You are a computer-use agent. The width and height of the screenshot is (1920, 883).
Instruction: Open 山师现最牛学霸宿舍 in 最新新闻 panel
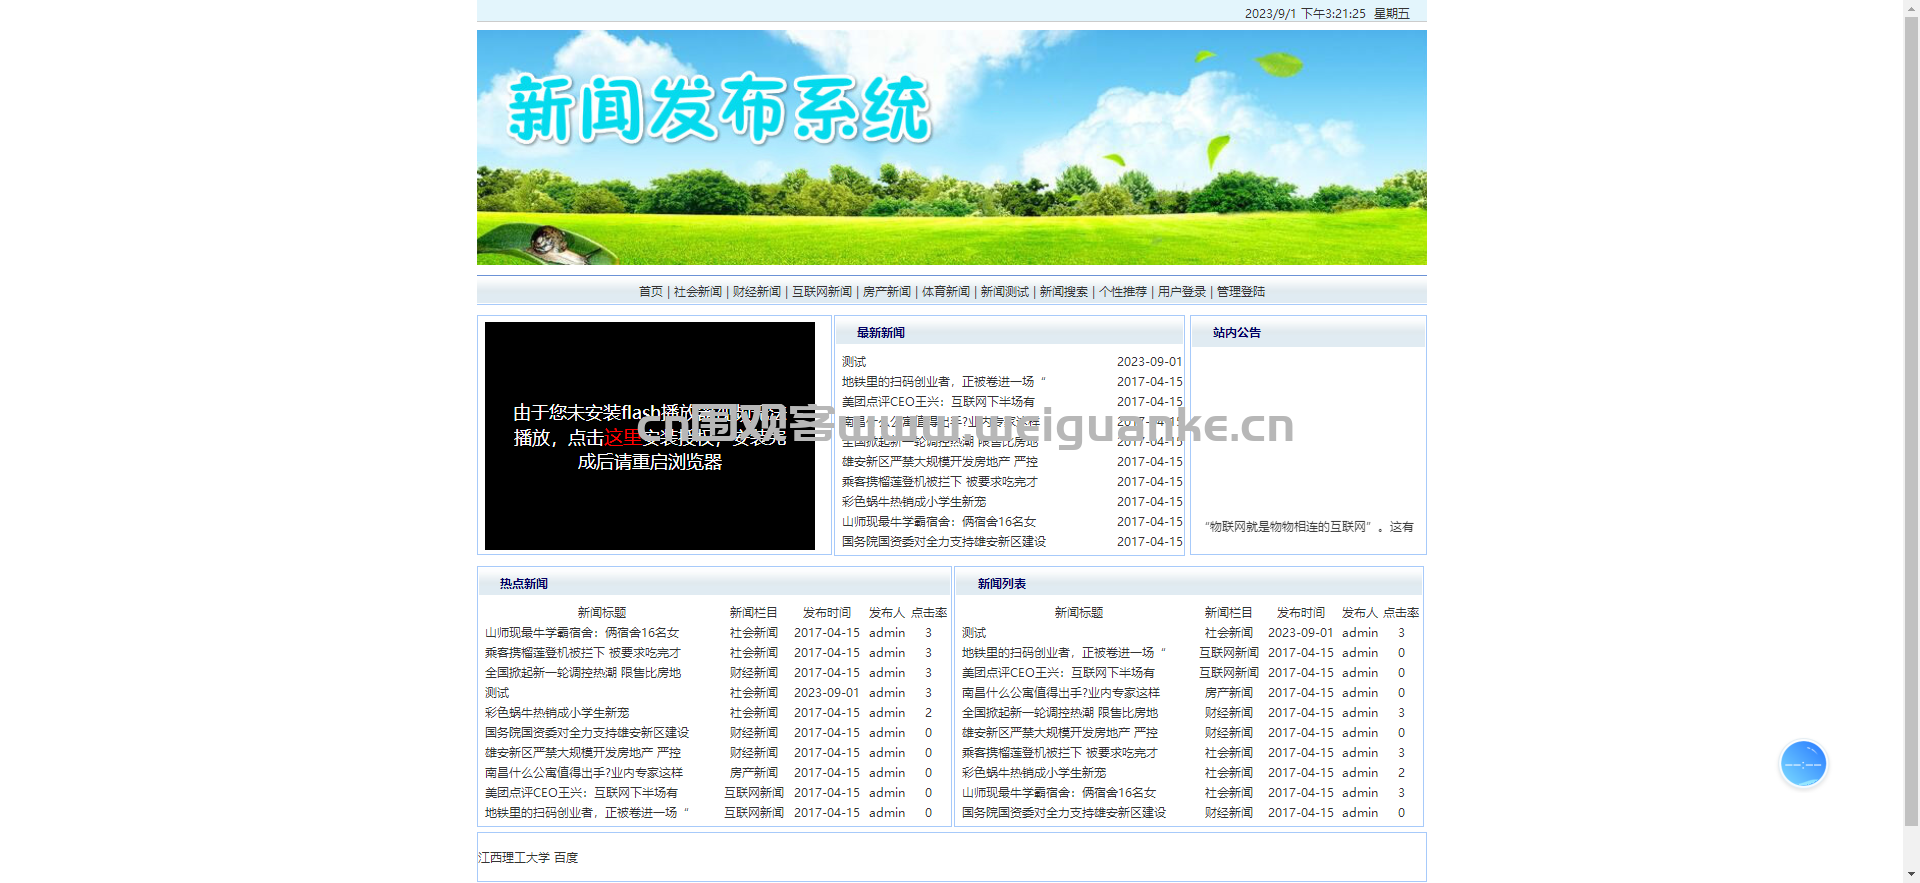(939, 522)
